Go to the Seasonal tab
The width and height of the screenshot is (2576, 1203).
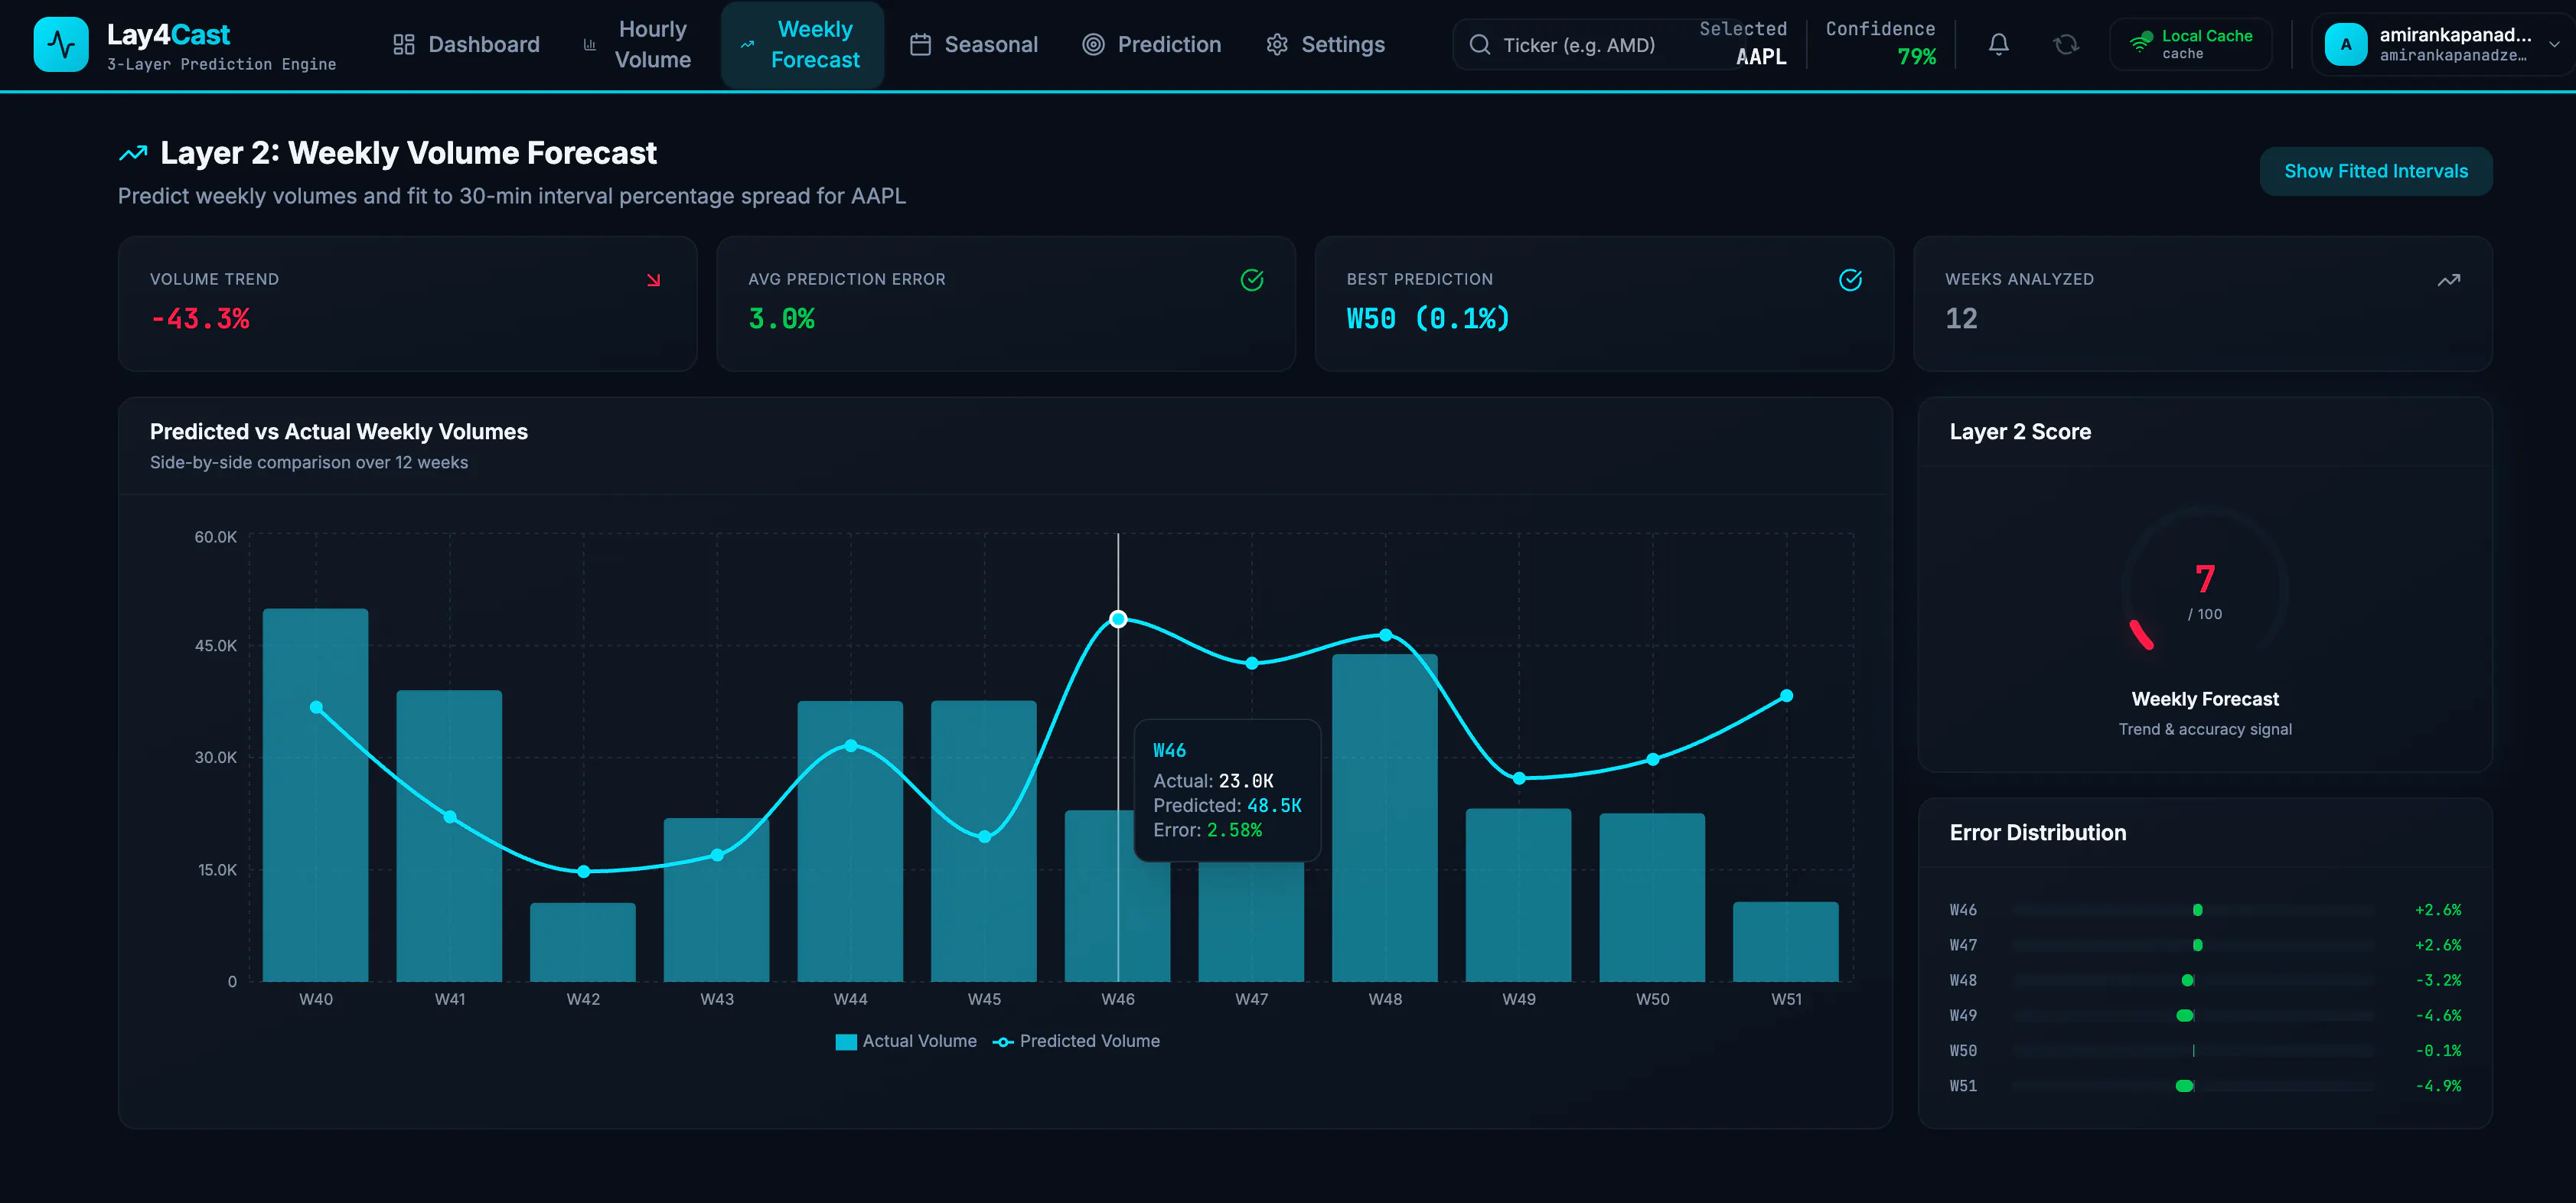(974, 45)
